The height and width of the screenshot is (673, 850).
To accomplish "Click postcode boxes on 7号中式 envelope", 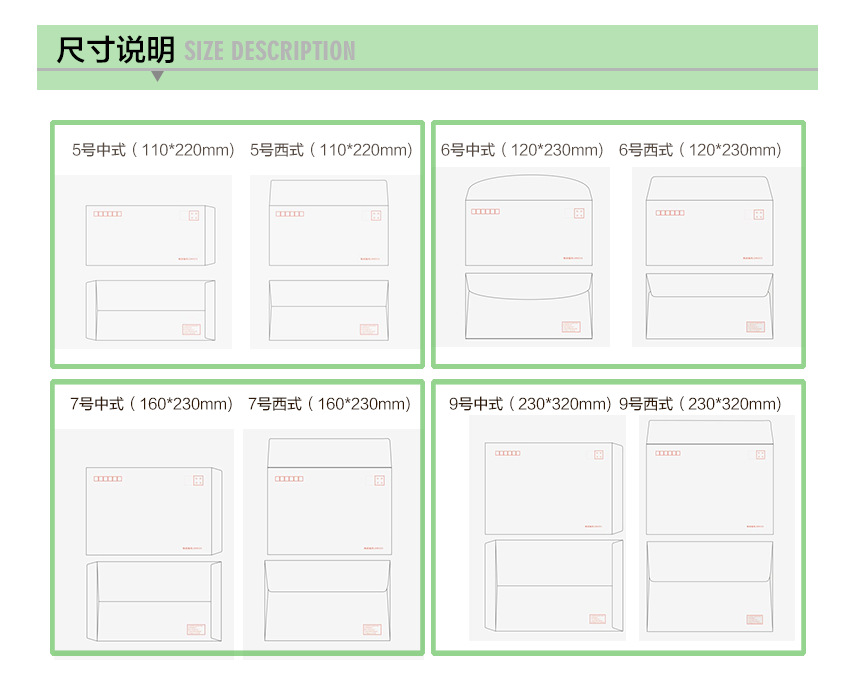I will coord(108,479).
